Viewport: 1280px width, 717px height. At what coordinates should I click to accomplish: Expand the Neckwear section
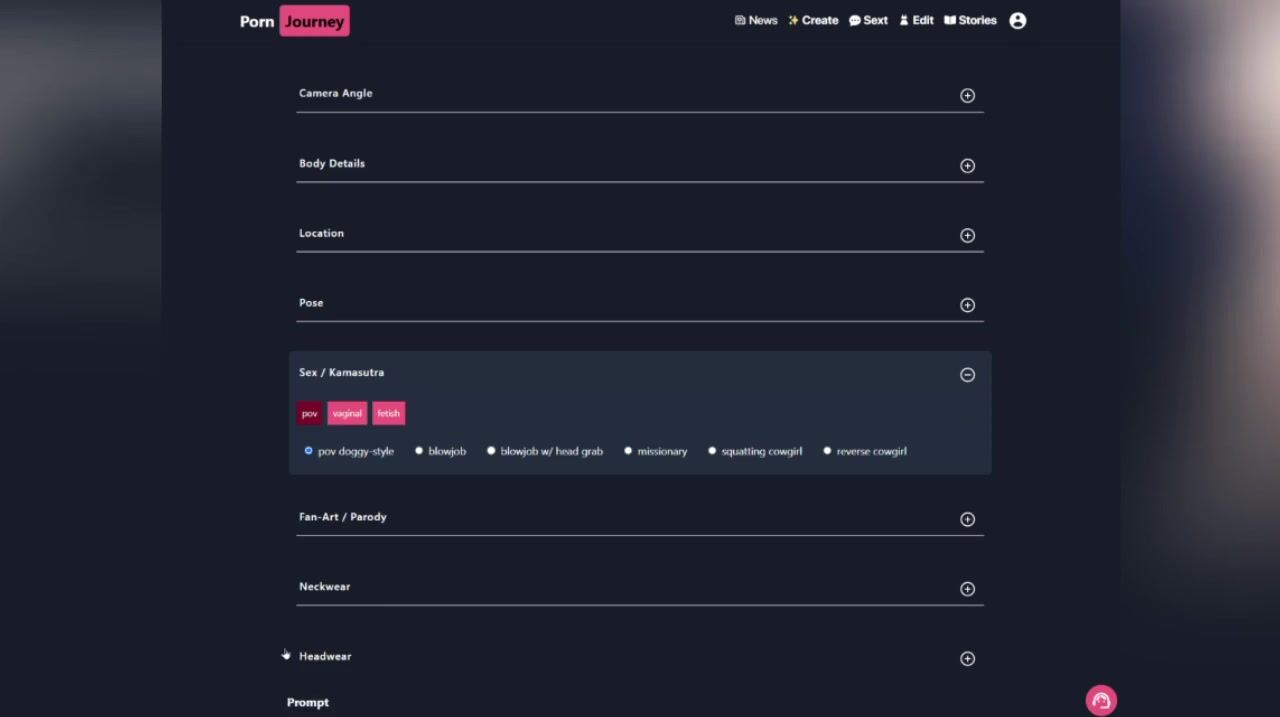(967, 589)
